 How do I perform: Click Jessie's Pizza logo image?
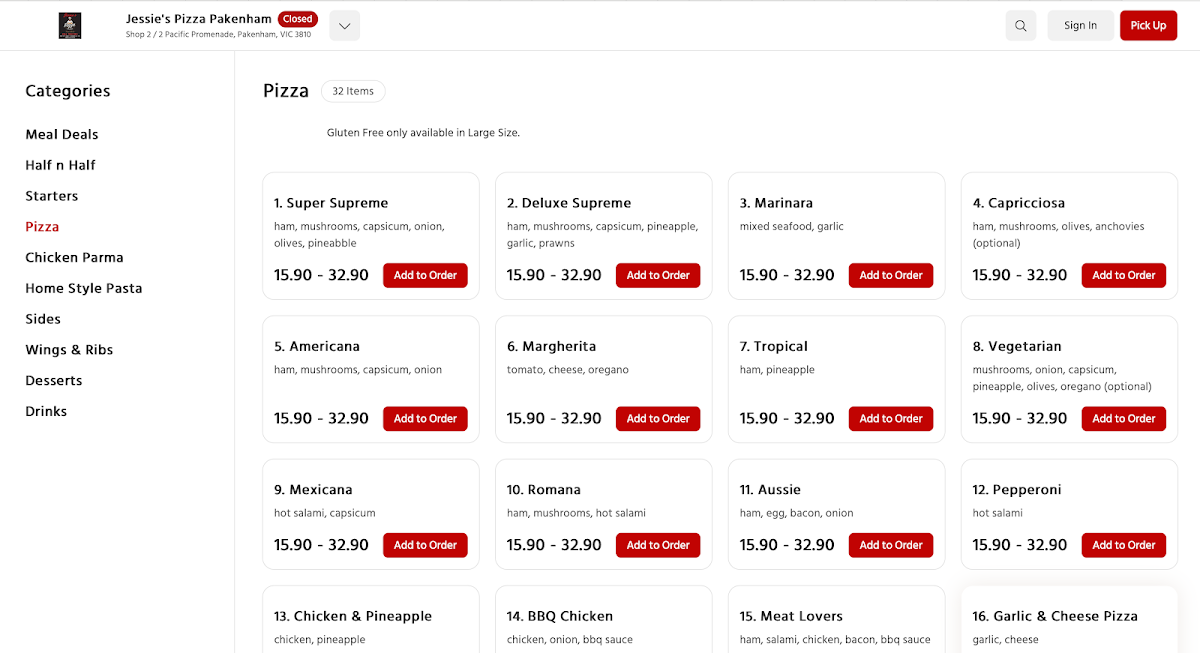[70, 26]
